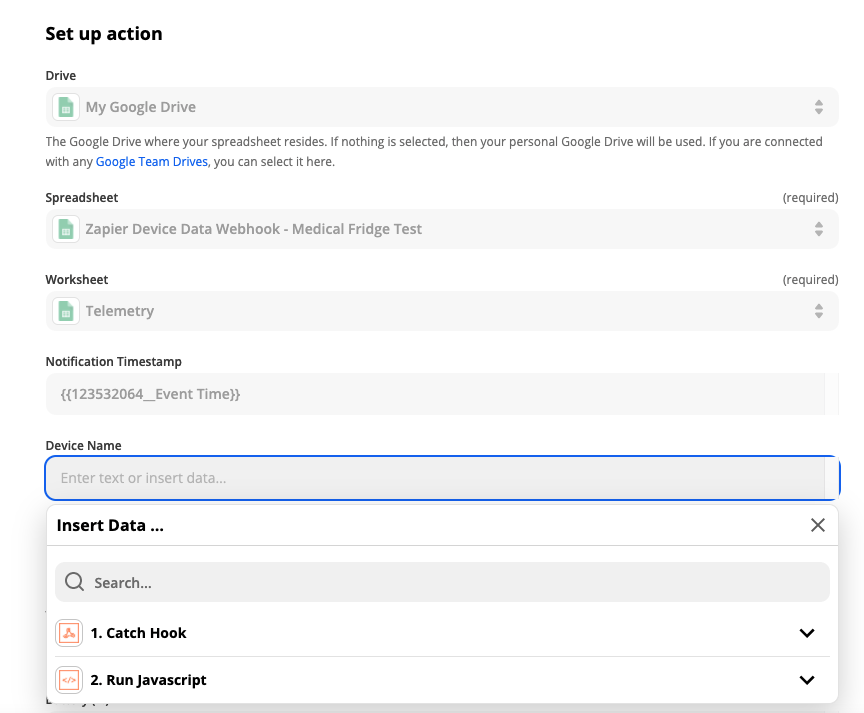Close the Insert Data panel
Image resolution: width=864 pixels, height=713 pixels.
pyautogui.click(x=818, y=525)
